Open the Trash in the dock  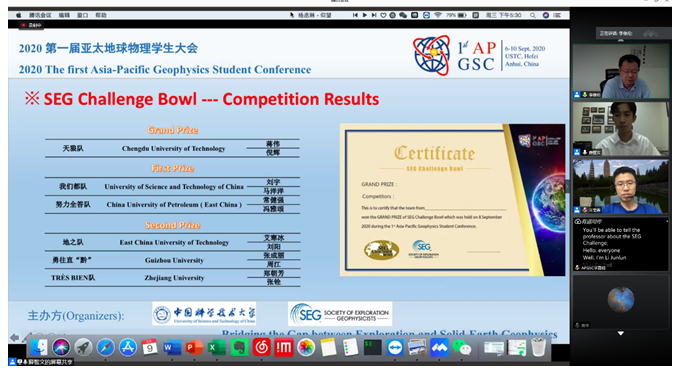click(x=538, y=347)
